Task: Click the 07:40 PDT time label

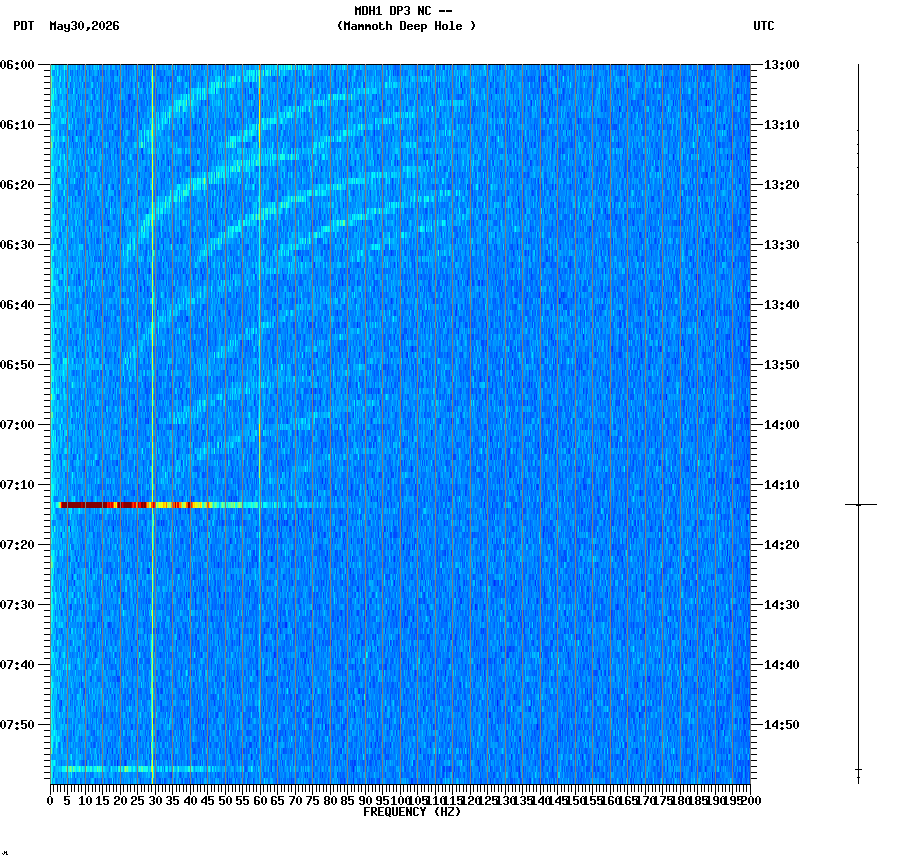Action: [17, 665]
